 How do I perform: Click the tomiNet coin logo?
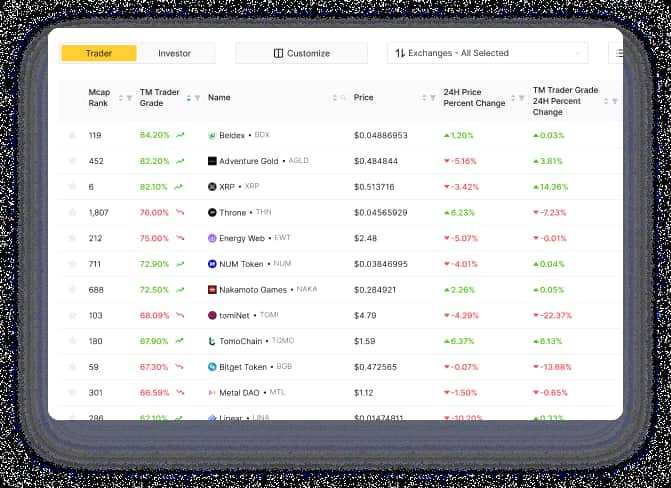click(x=212, y=315)
